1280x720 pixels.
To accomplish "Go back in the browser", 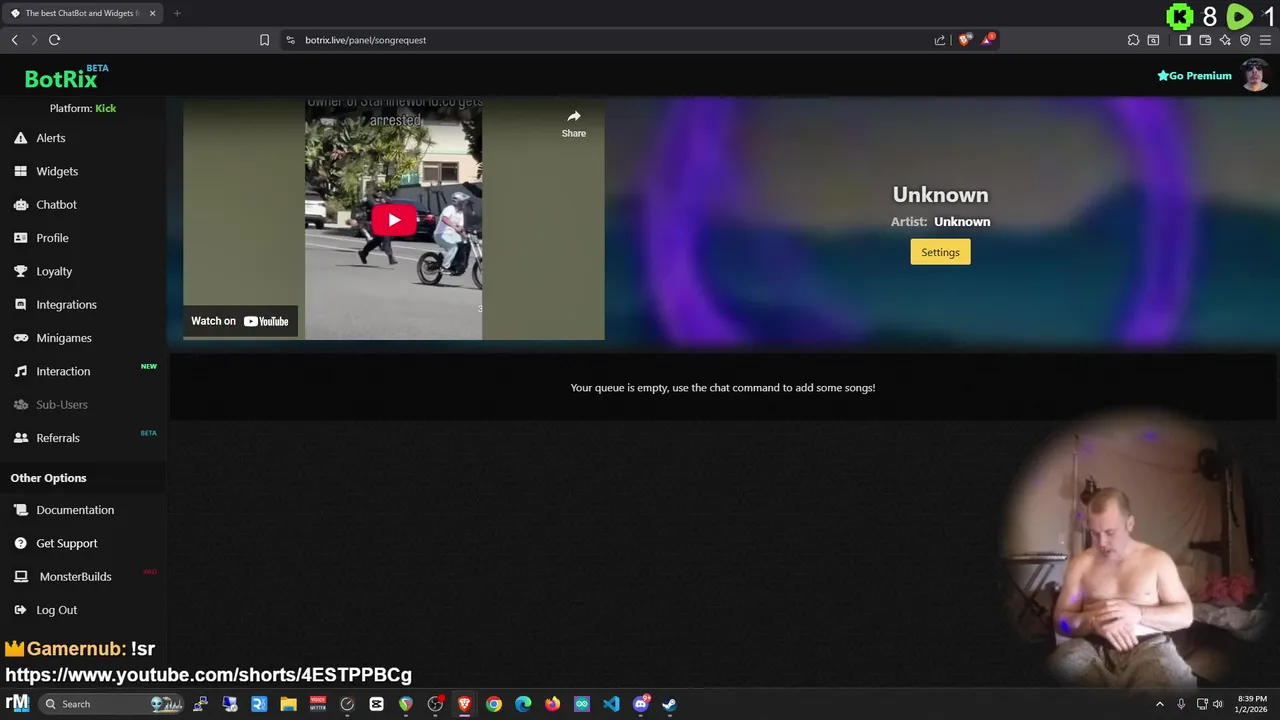I will click(14, 40).
